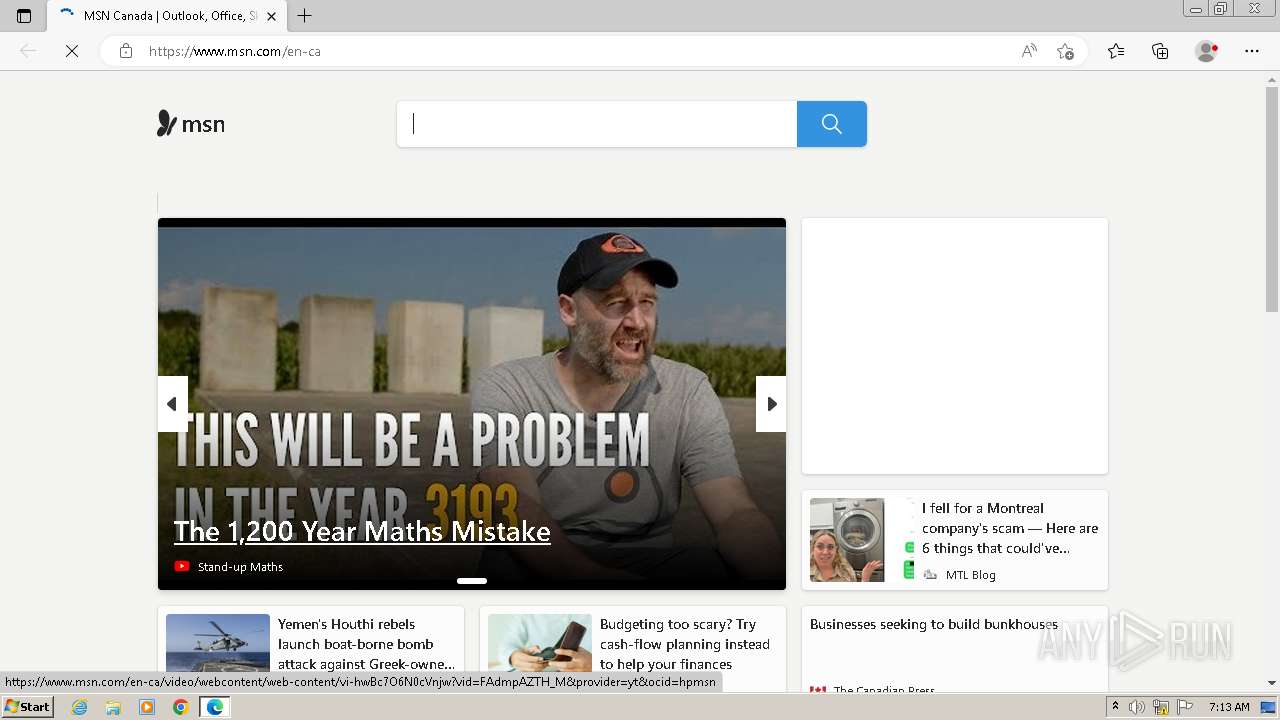Open Read aloud from address bar
1280x720 pixels.
click(x=1029, y=51)
